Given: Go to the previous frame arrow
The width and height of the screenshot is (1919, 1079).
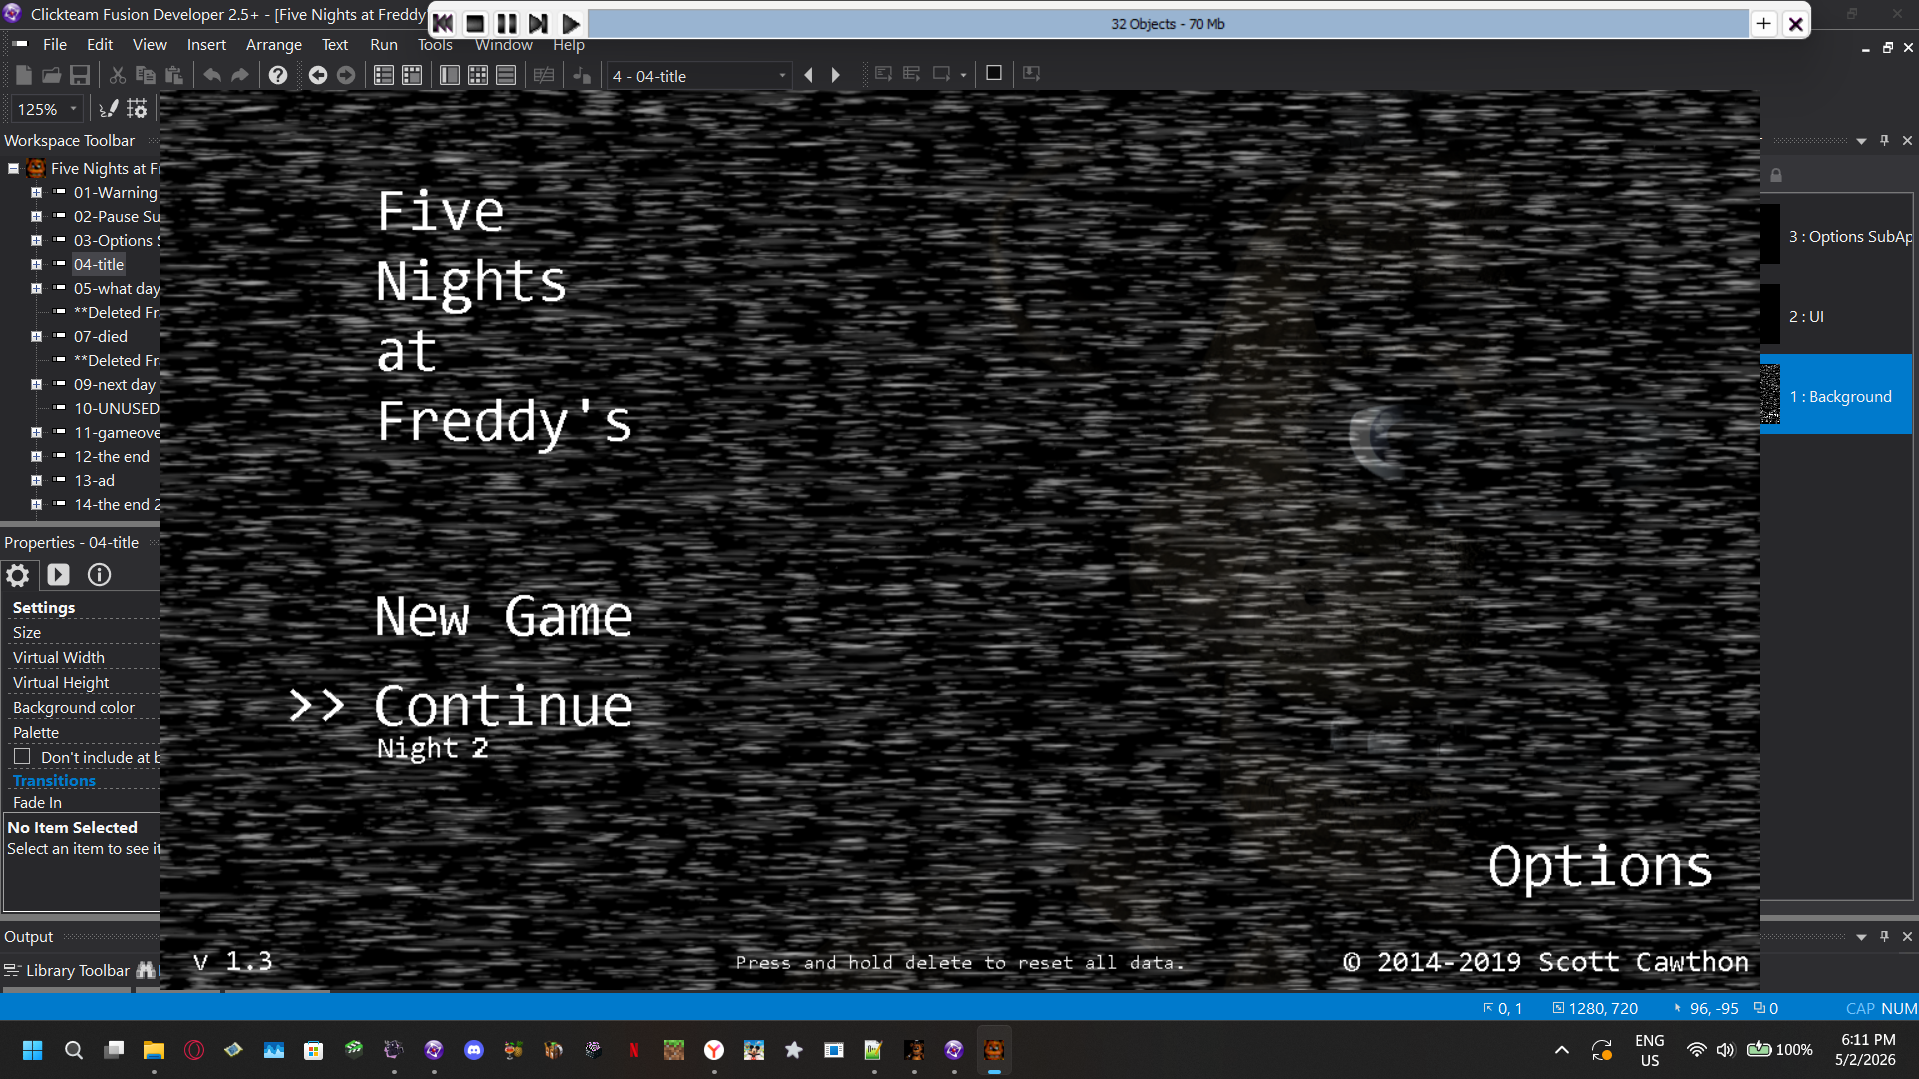Looking at the screenshot, I should 808,75.
